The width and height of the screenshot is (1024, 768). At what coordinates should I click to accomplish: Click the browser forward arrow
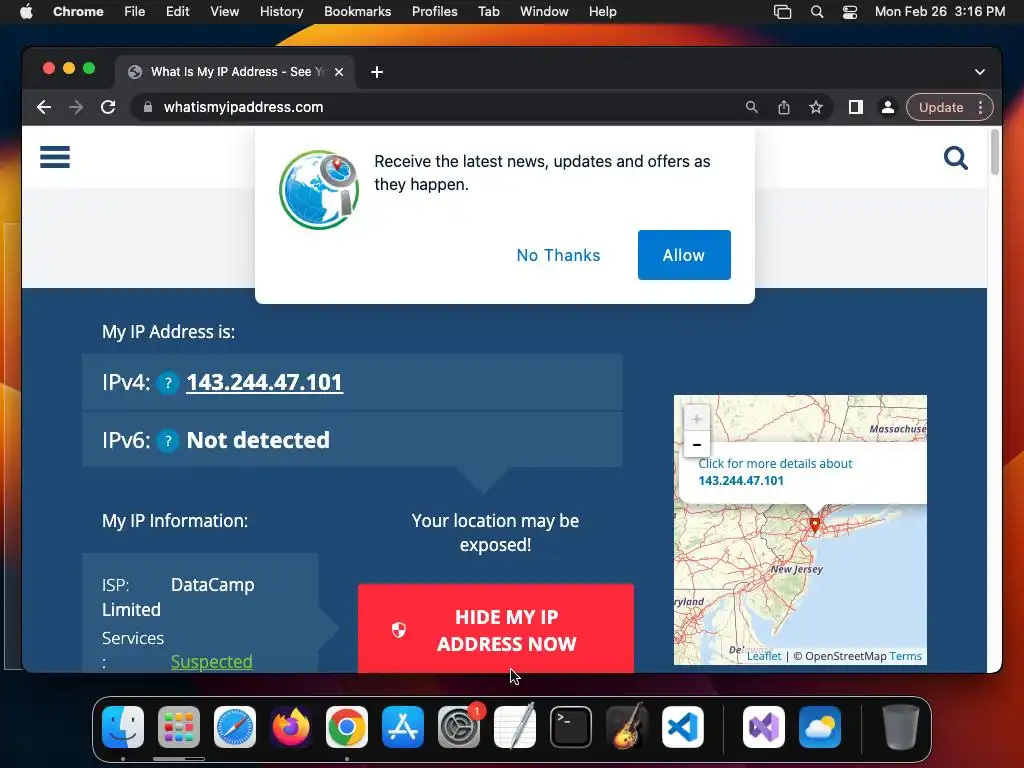click(x=76, y=107)
